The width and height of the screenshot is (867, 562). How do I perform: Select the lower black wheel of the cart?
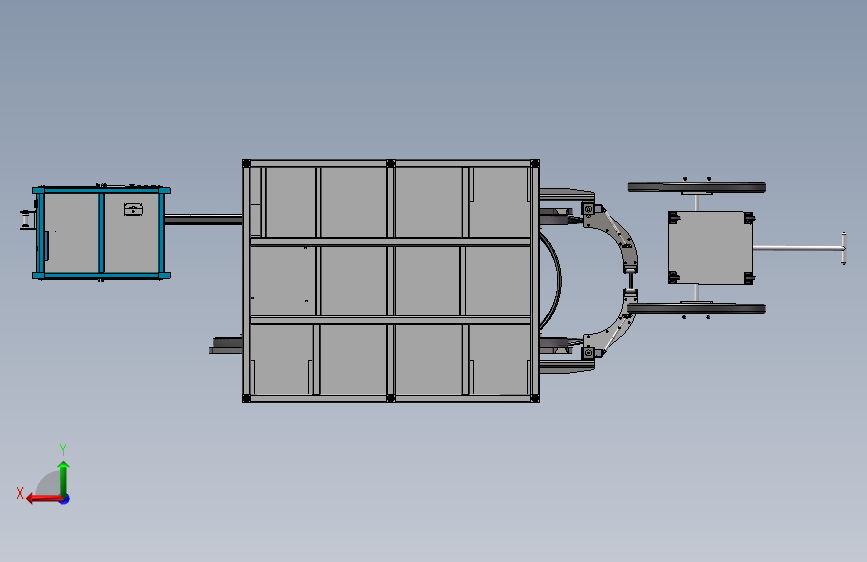697,309
